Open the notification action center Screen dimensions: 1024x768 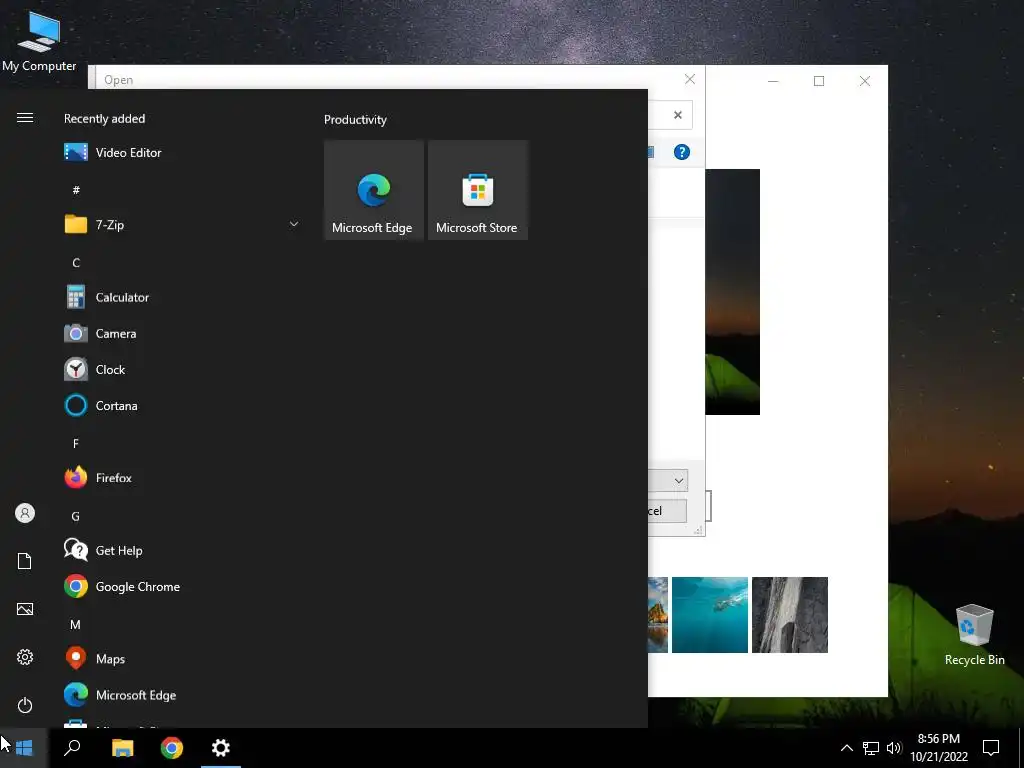pyautogui.click(x=991, y=748)
